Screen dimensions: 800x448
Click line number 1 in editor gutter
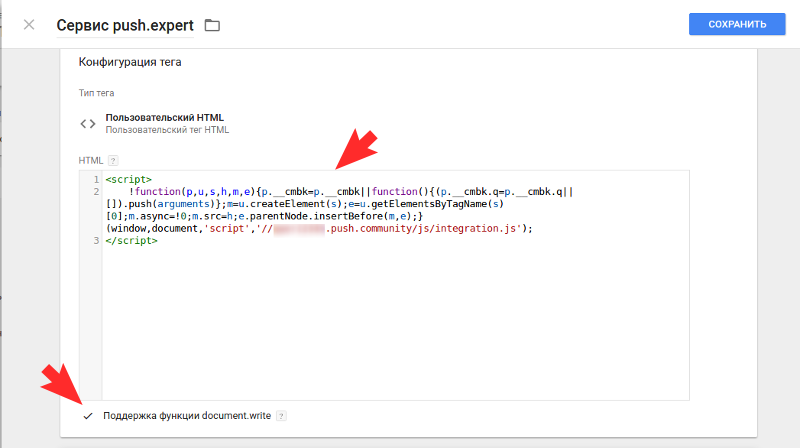pos(96,180)
